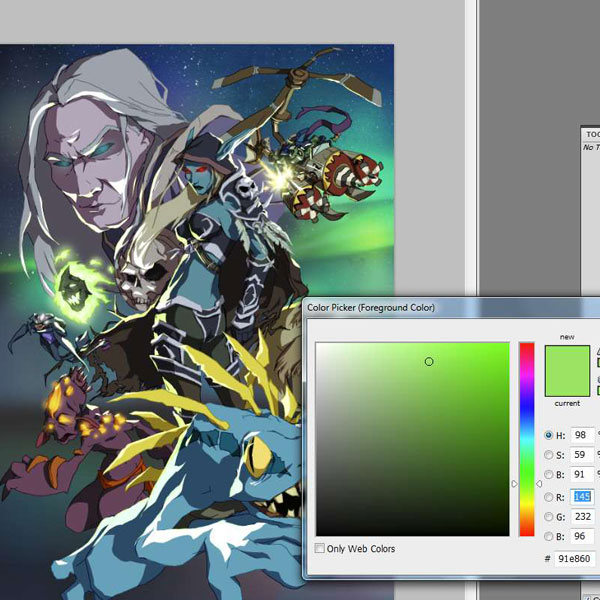Click the right hue slider arrow handle
The width and height of the screenshot is (600, 600).
pos(539,484)
